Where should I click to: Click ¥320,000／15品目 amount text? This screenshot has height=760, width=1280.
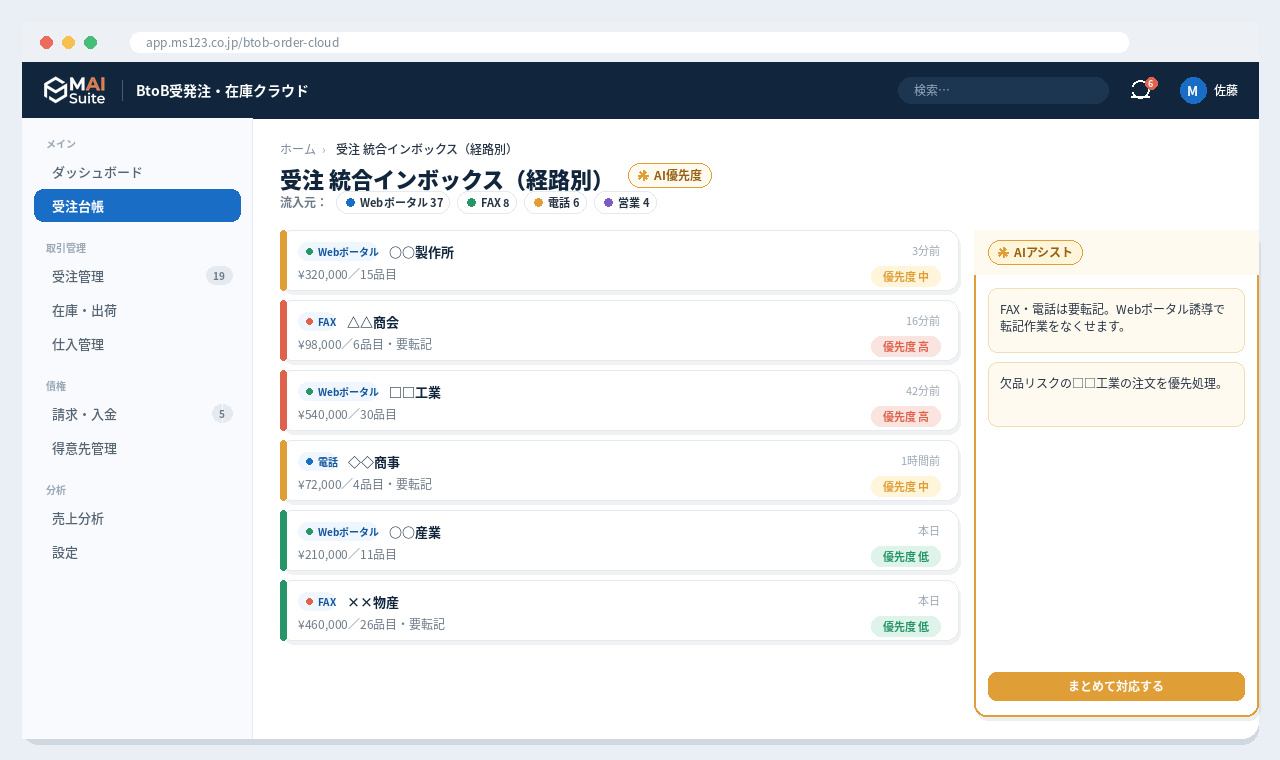[x=347, y=274]
